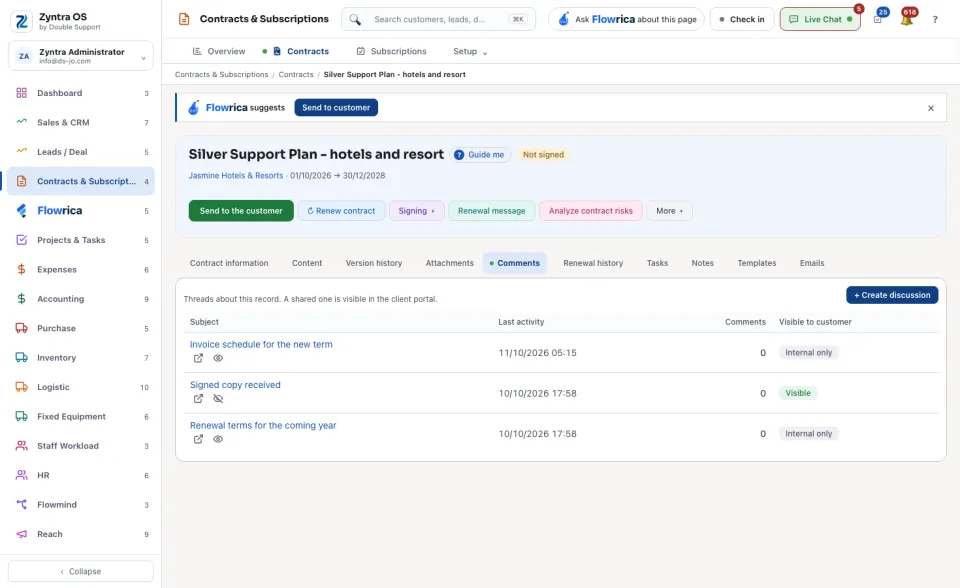Collapse the sidebar
960x588 pixels.
(x=80, y=571)
